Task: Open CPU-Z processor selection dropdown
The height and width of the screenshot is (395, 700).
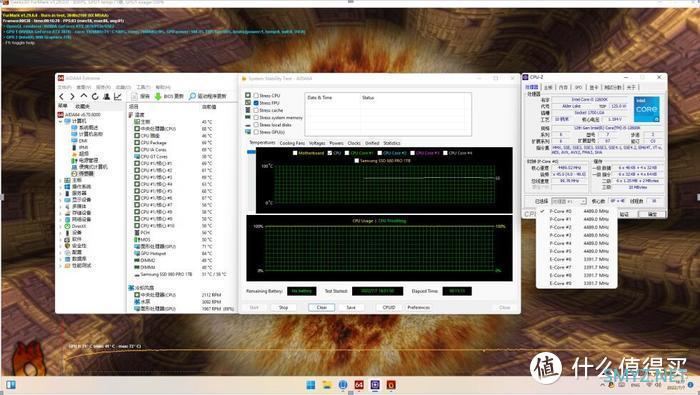Action: [569, 201]
